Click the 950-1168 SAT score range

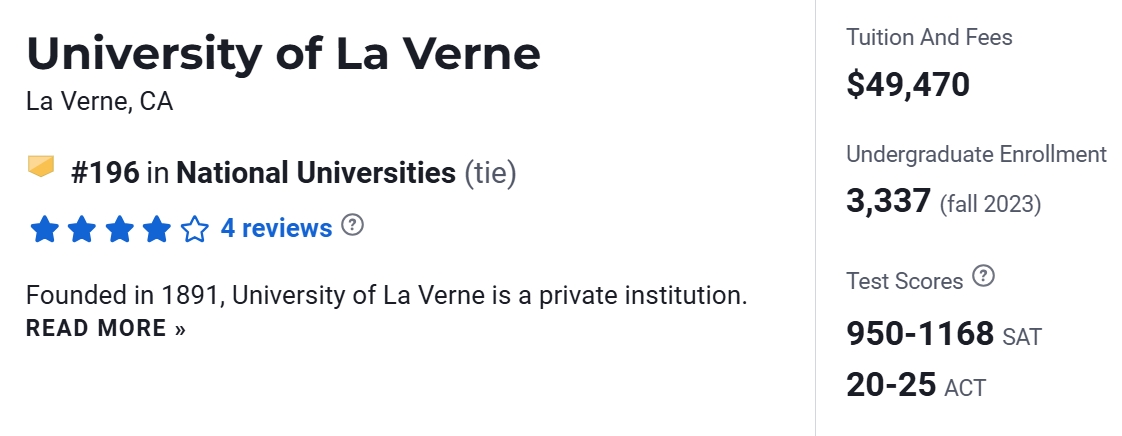pos(920,333)
